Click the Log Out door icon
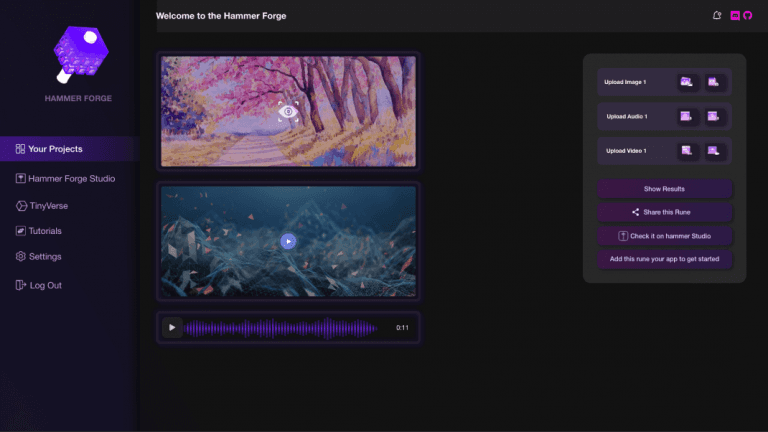Viewport: 768px width, 432px height. point(20,285)
